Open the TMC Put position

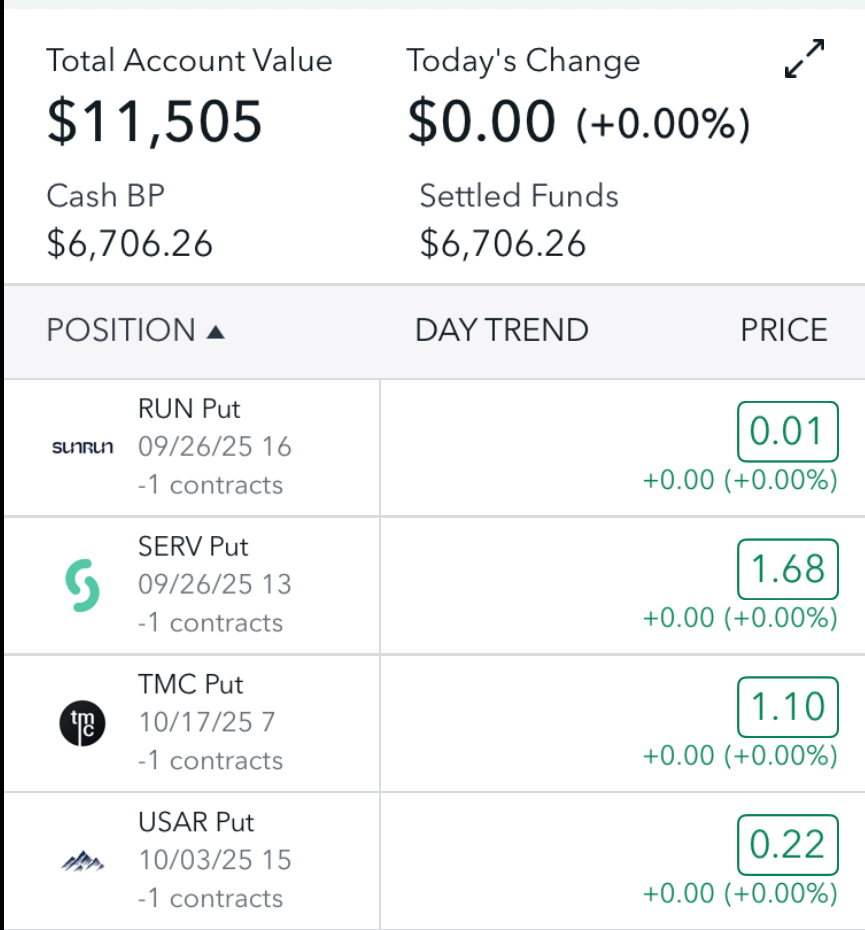(x=190, y=685)
